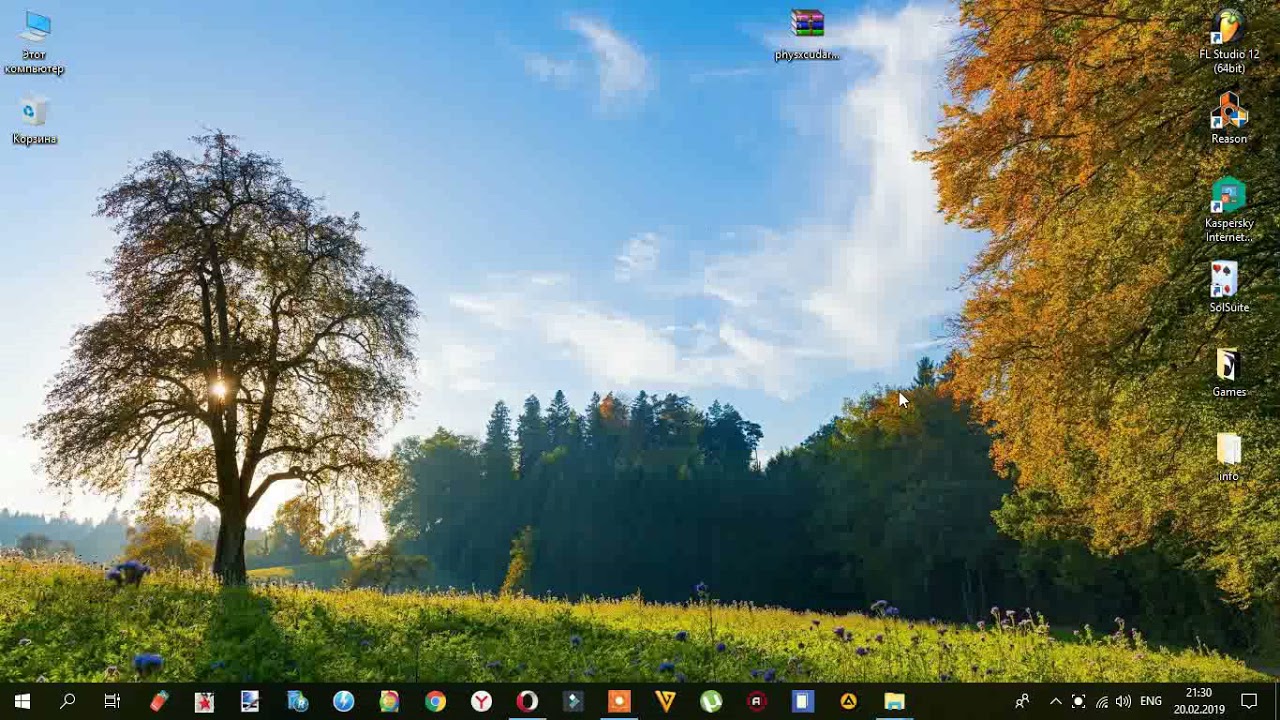Switch the ENG input language indicator

coord(1151,702)
